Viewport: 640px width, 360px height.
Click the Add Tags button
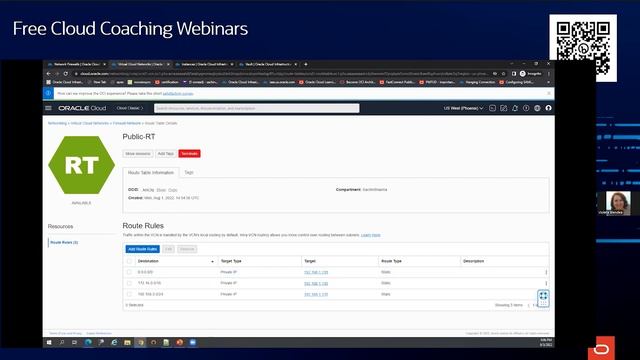[166, 154]
